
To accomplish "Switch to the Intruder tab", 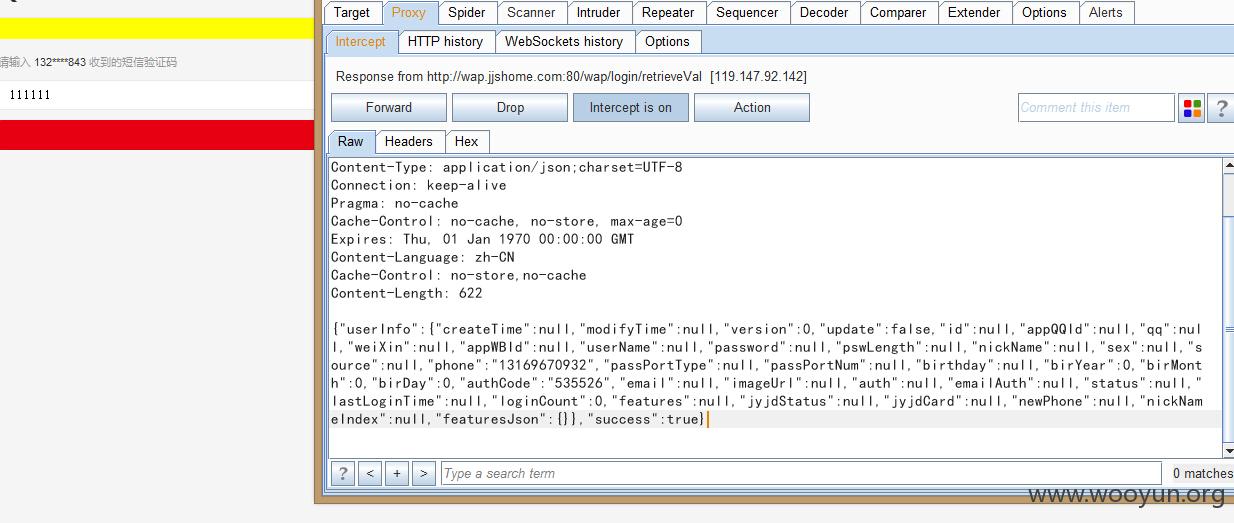I will coord(598,13).
